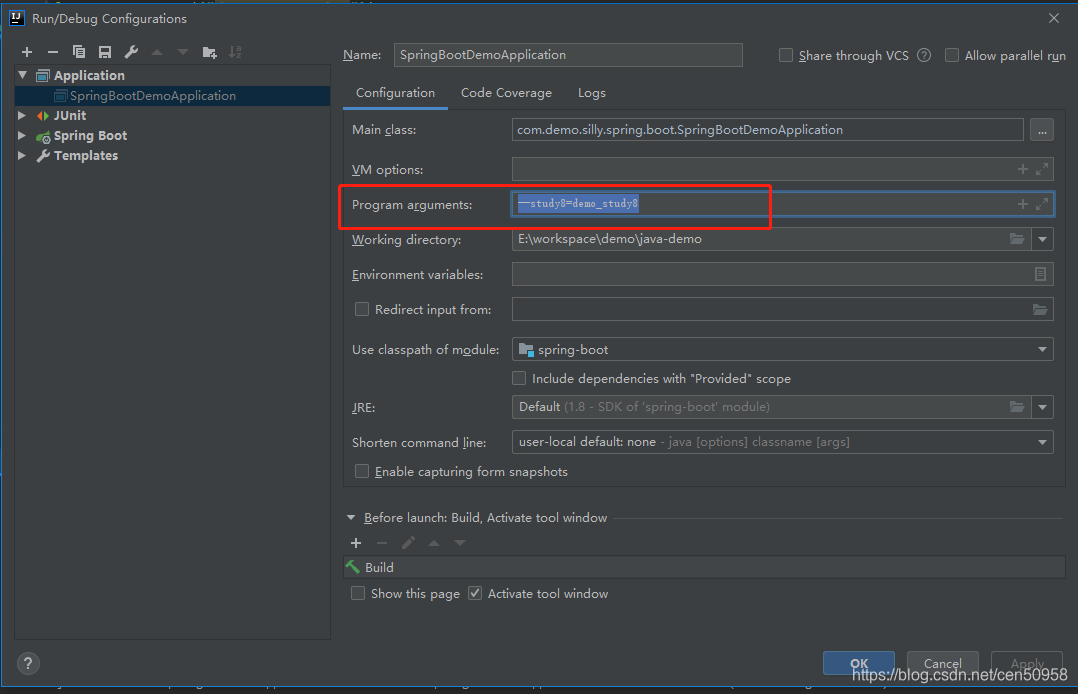Click the Main class input field
The height and width of the screenshot is (694, 1078).
tap(767, 130)
